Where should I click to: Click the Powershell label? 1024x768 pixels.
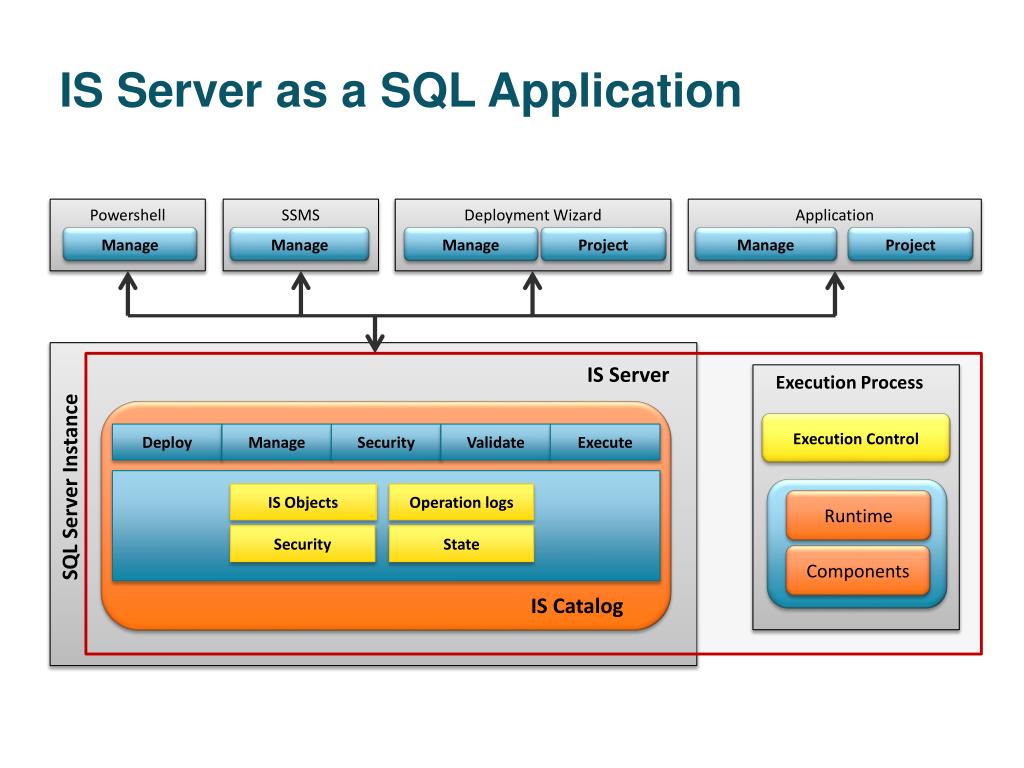127,215
